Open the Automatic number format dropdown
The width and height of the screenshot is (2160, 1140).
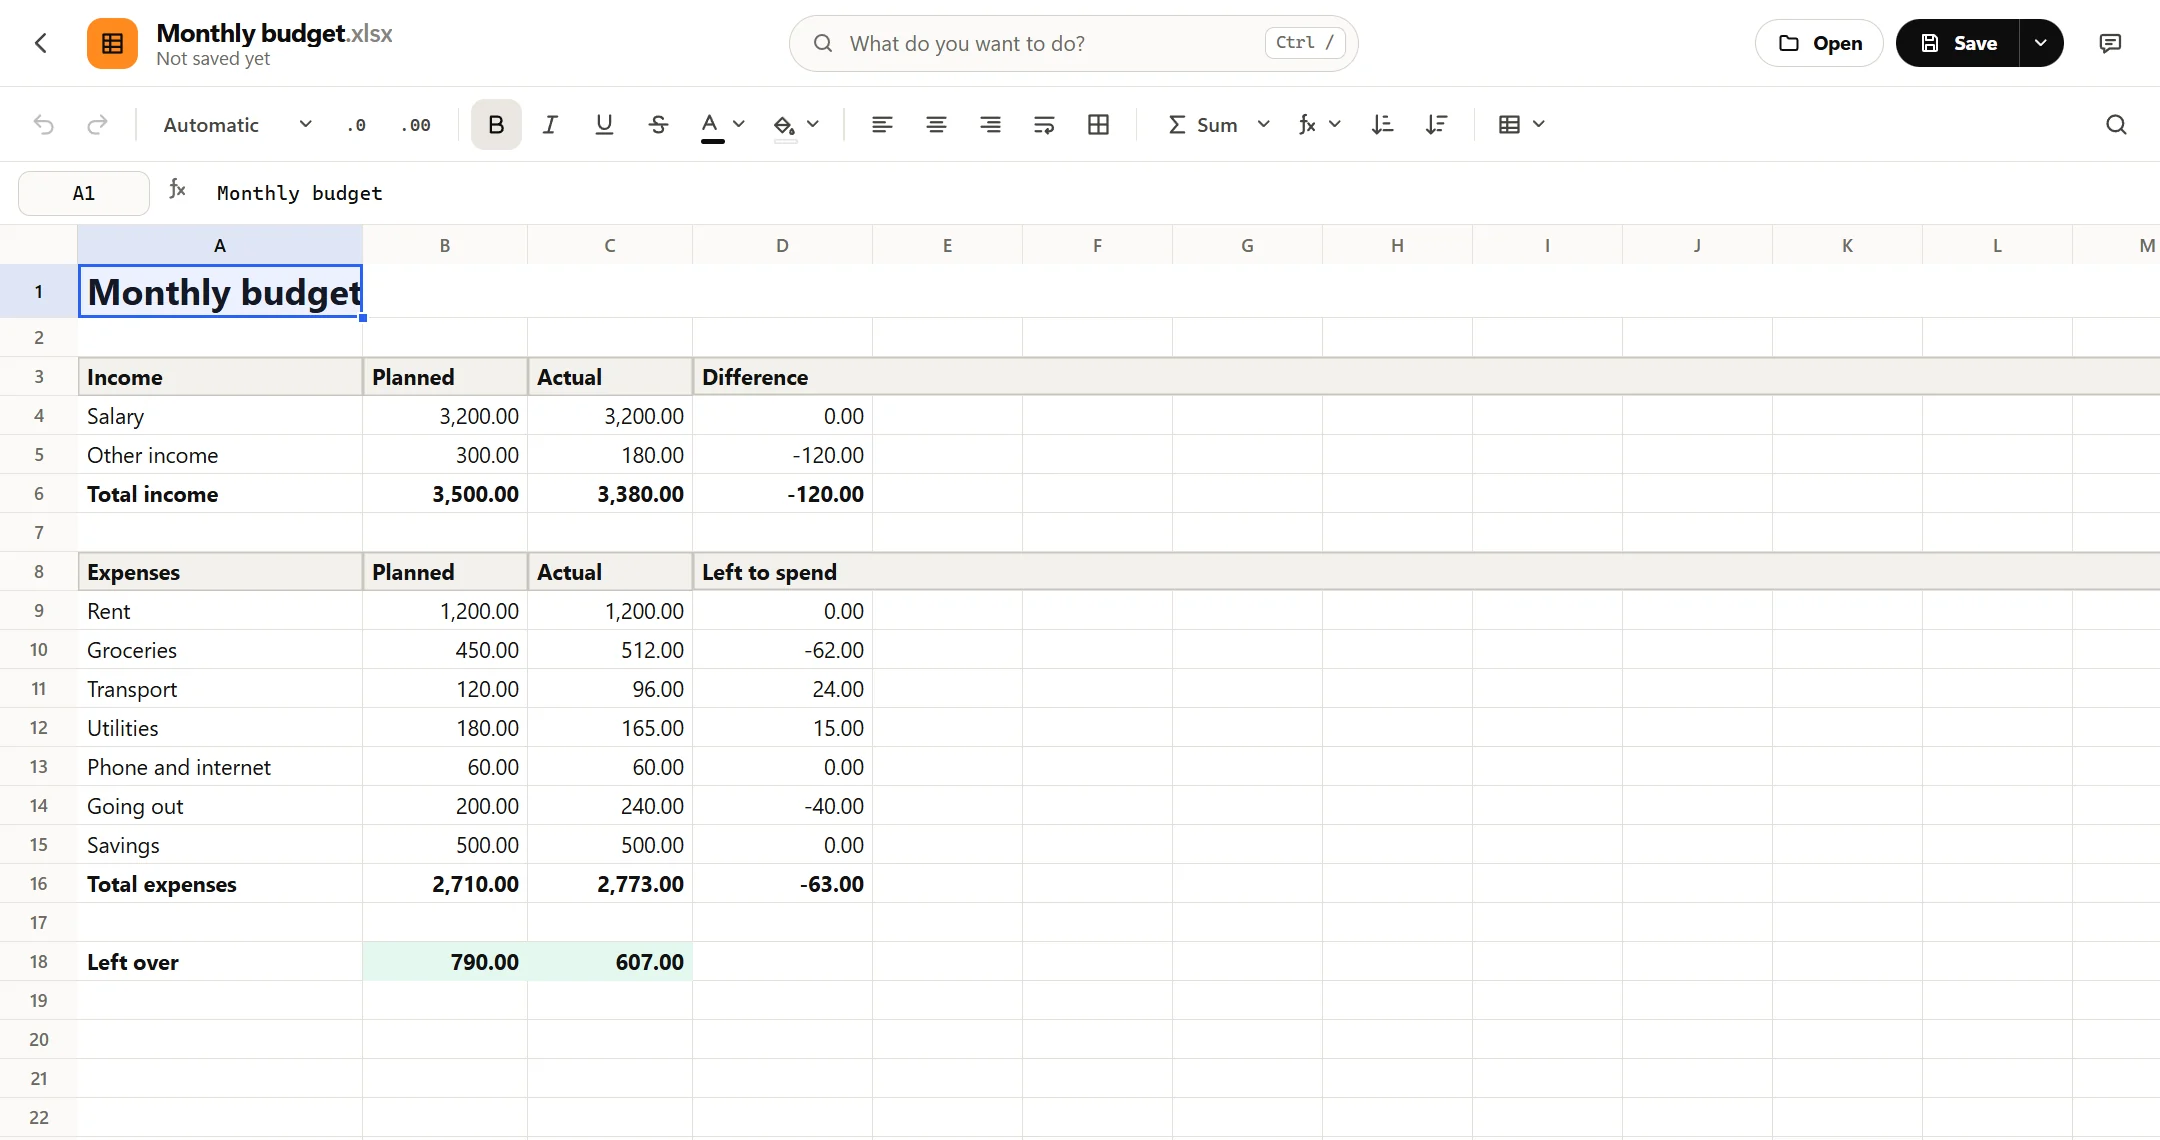click(x=237, y=125)
